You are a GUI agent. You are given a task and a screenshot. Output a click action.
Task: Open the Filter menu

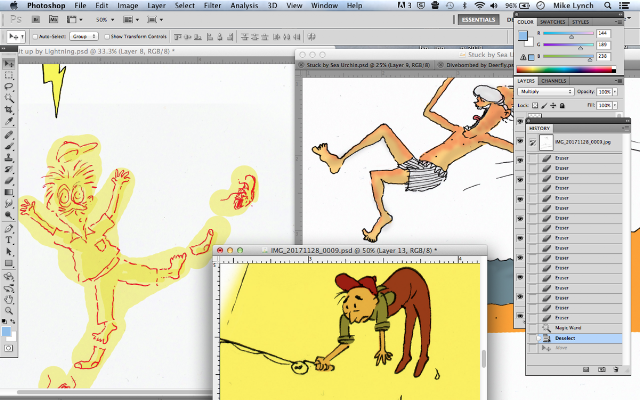click(x=212, y=5)
